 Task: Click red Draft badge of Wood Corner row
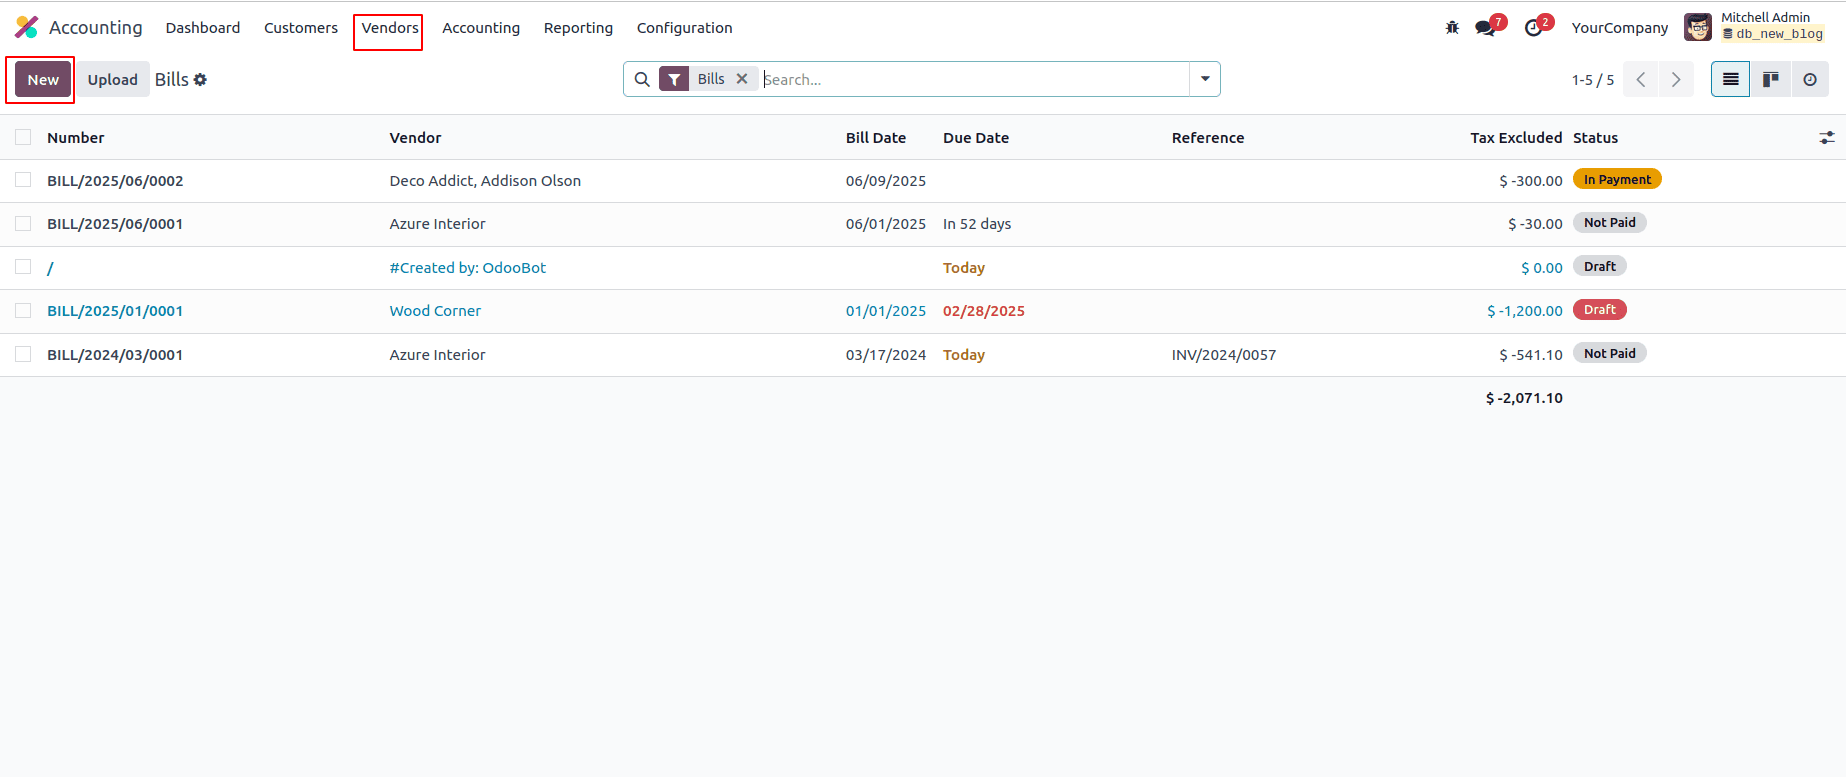pyautogui.click(x=1599, y=310)
